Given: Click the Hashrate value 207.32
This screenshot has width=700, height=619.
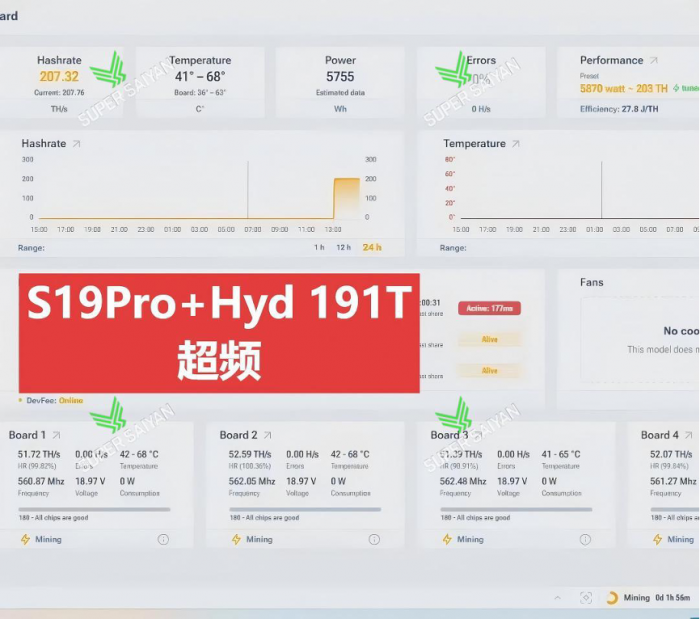Looking at the screenshot, I should (x=59, y=76).
